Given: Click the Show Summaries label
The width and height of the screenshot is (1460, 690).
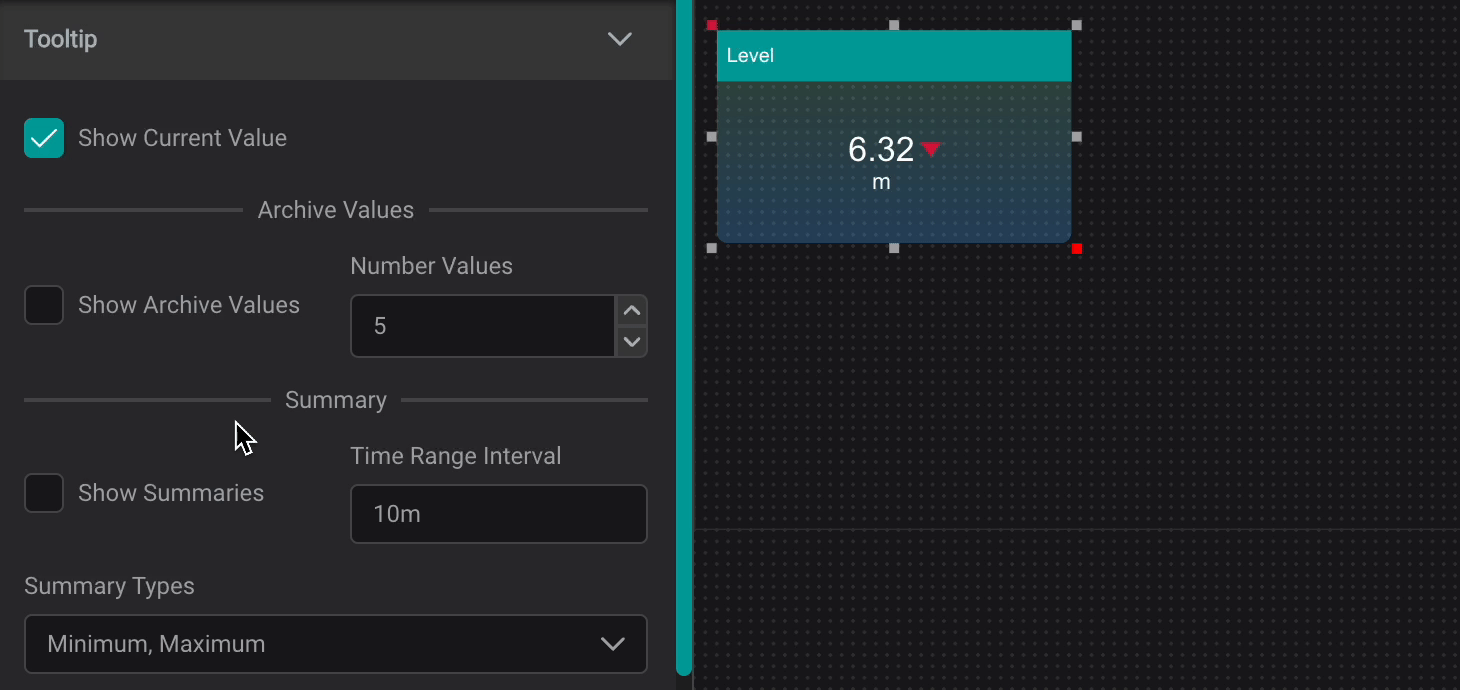Looking at the screenshot, I should point(171,493).
